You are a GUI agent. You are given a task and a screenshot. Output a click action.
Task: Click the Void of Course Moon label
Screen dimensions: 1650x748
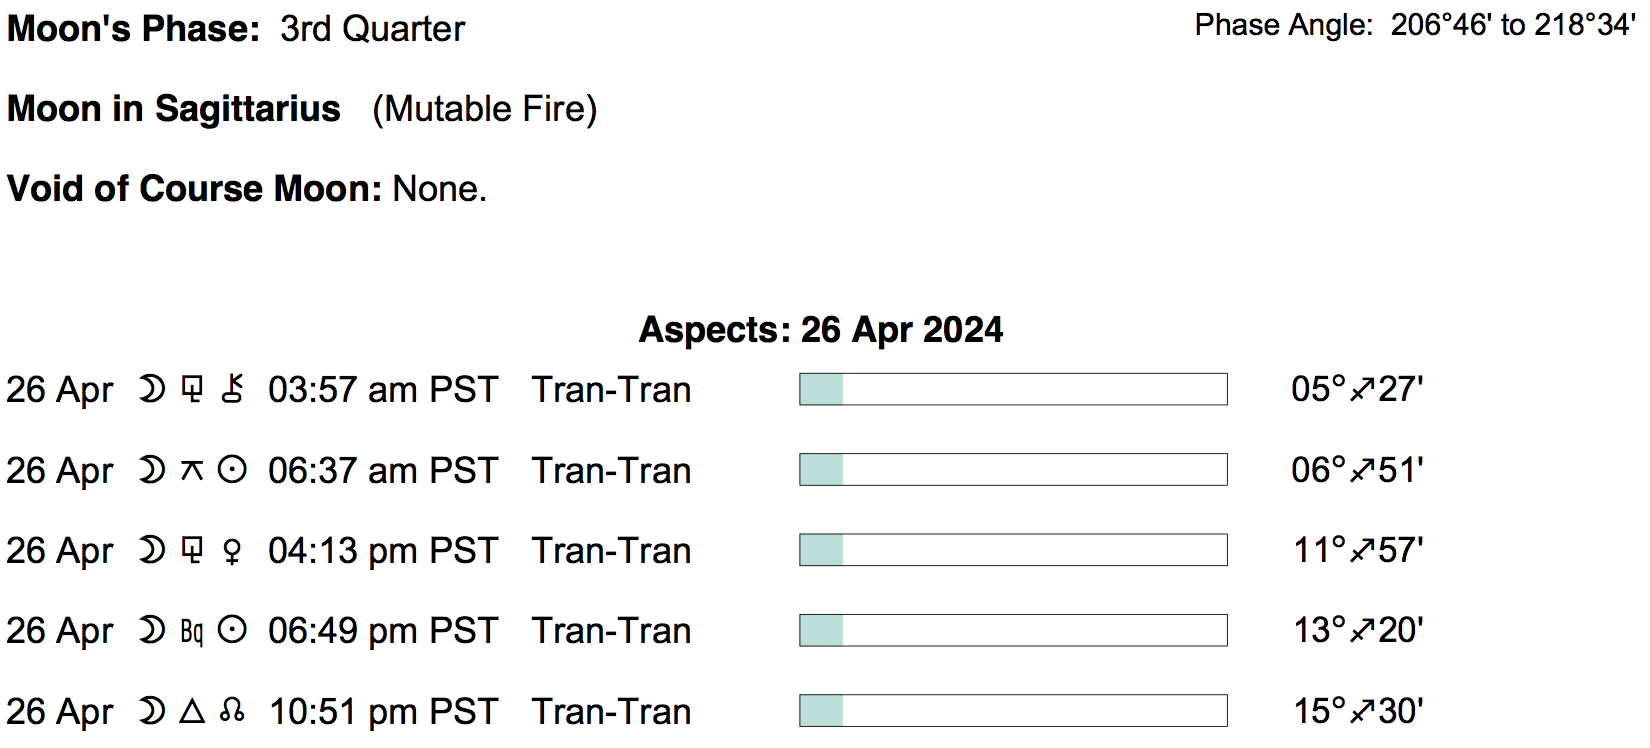click(x=194, y=189)
